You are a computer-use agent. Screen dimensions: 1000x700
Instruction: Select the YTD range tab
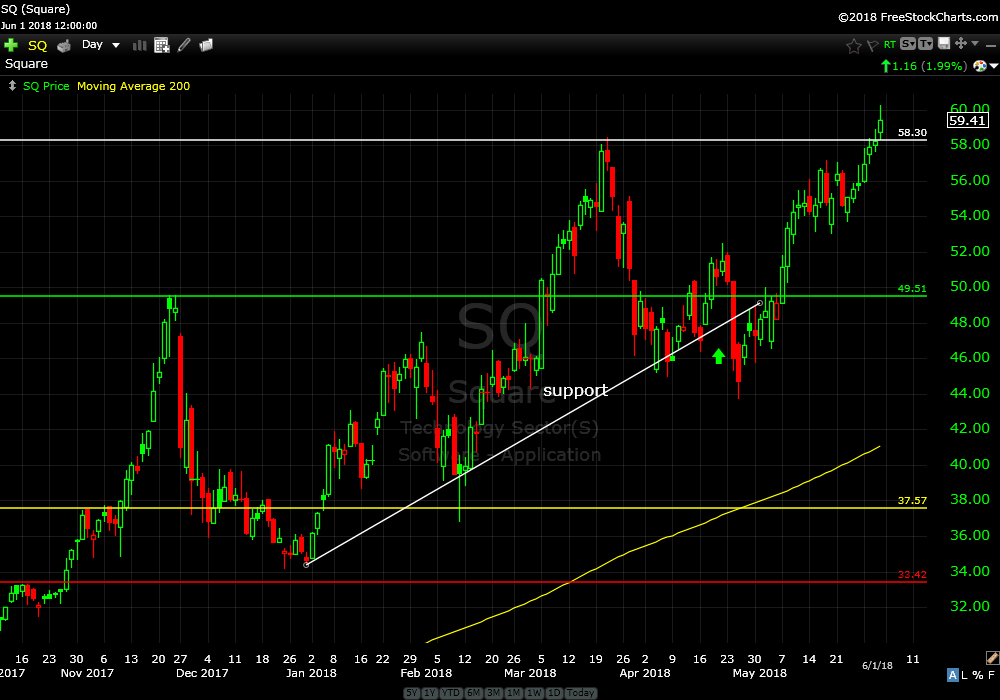tap(449, 692)
